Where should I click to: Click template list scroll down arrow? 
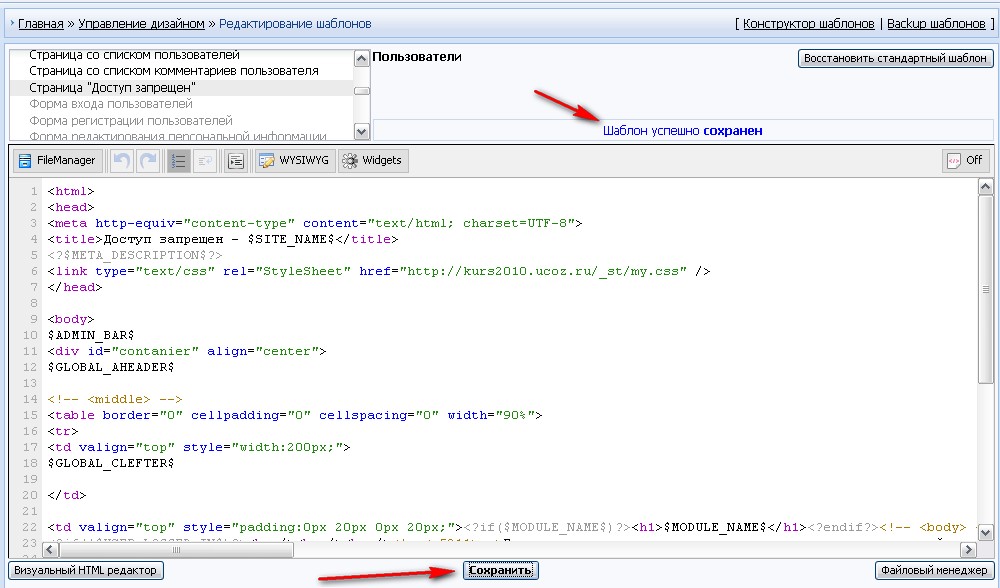[362, 132]
